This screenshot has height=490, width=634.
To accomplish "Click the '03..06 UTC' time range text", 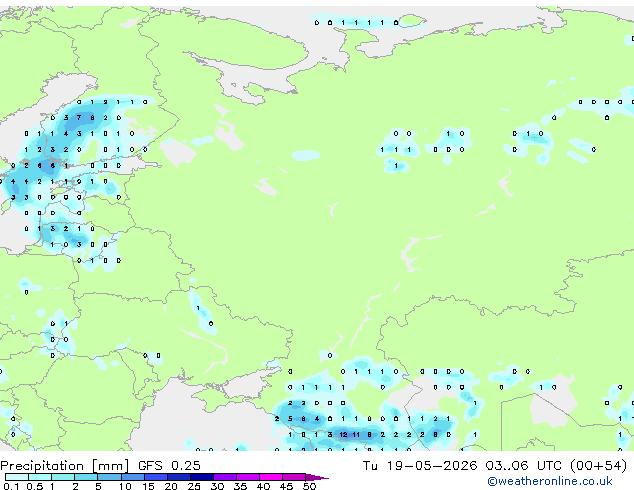I will (x=524, y=466).
